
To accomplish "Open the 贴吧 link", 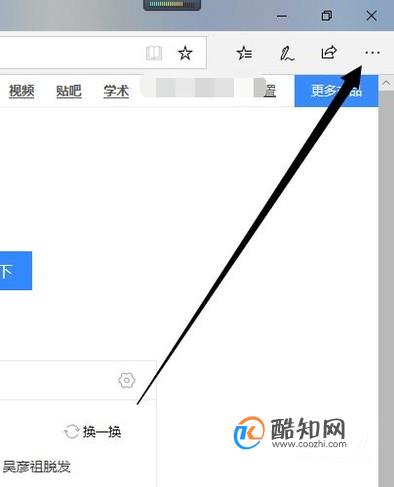I will point(69,91).
